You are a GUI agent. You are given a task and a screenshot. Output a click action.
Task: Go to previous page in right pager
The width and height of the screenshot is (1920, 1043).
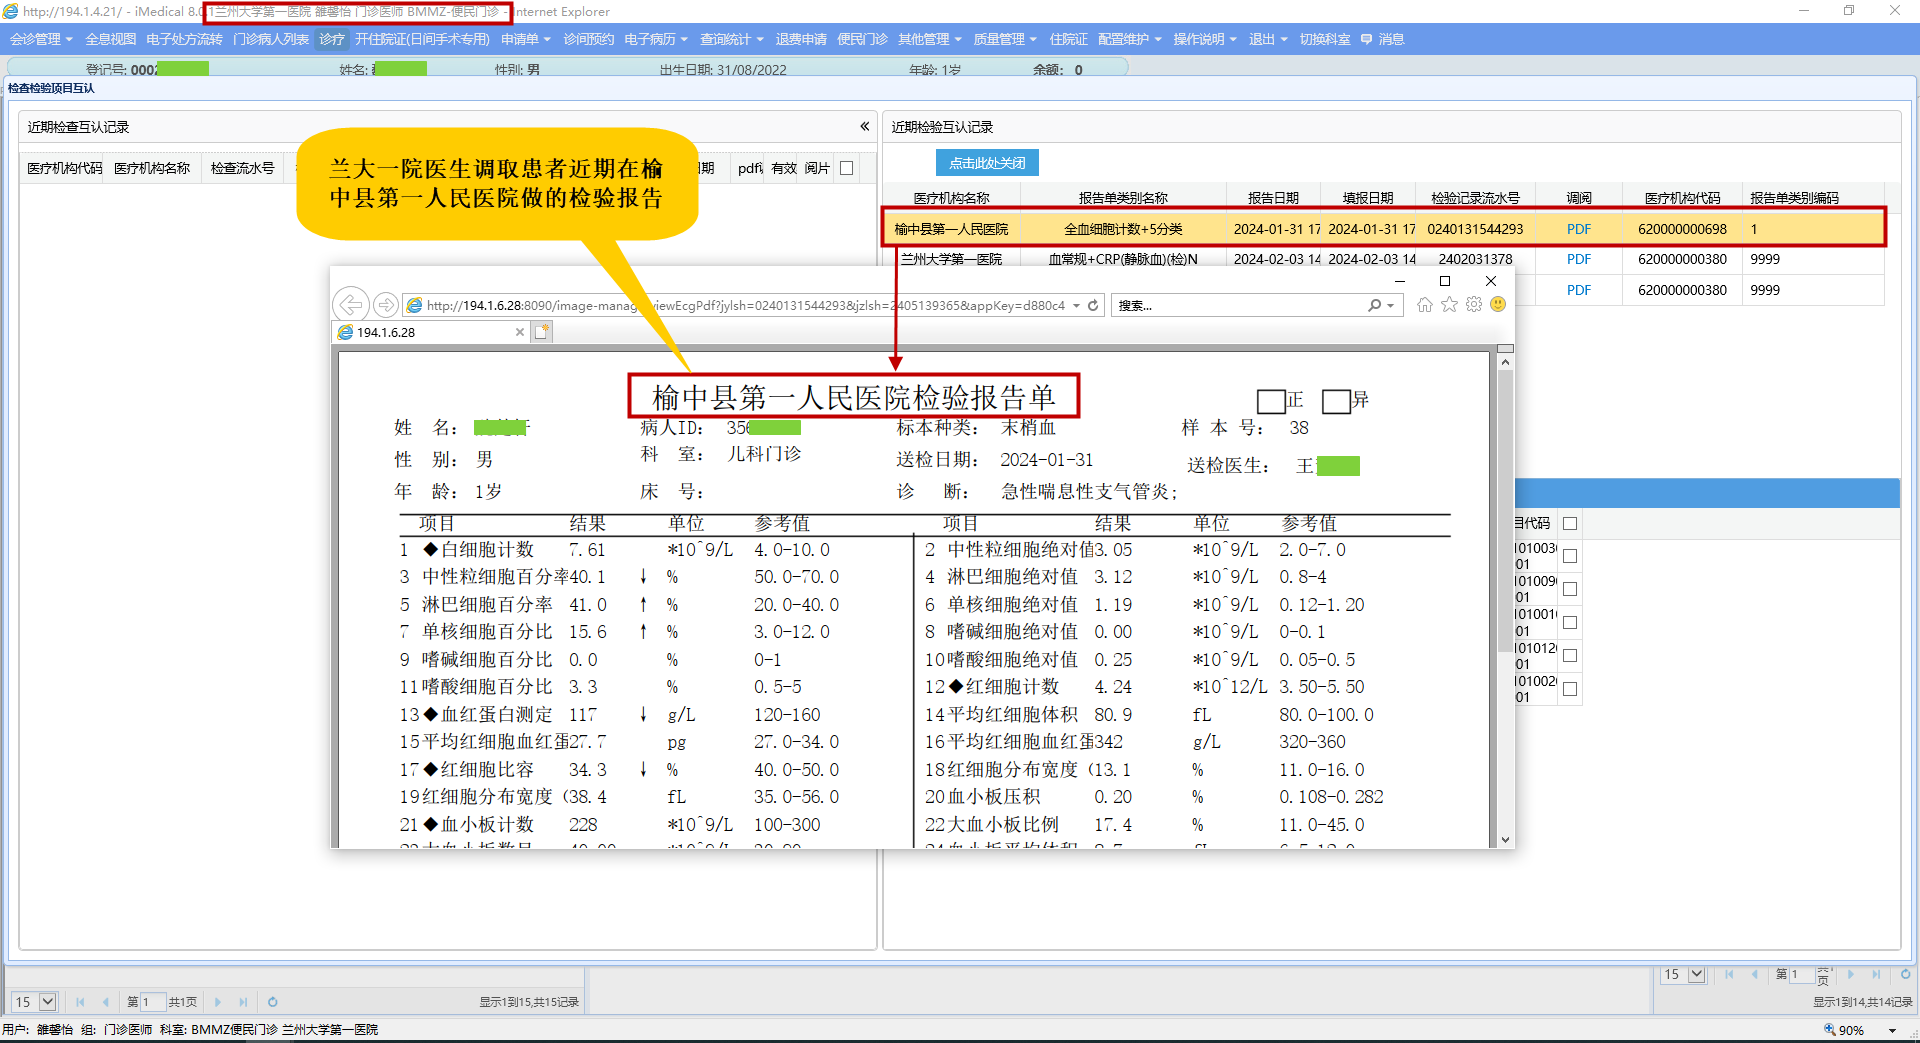pos(1754,974)
